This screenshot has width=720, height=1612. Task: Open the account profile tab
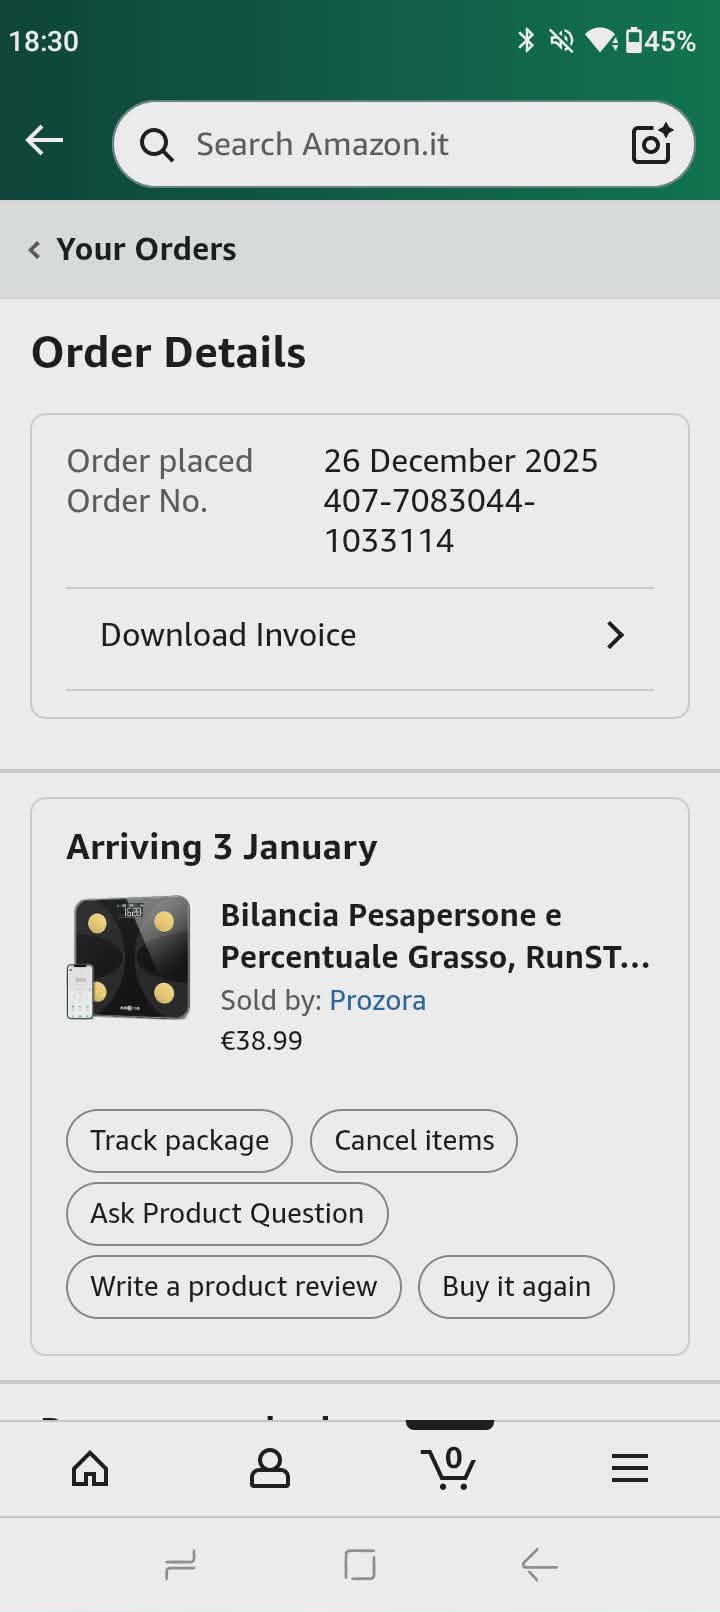(269, 1468)
